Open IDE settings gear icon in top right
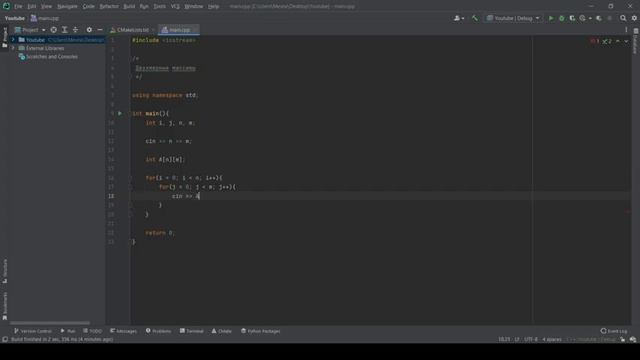The image size is (640, 360). [634, 18]
